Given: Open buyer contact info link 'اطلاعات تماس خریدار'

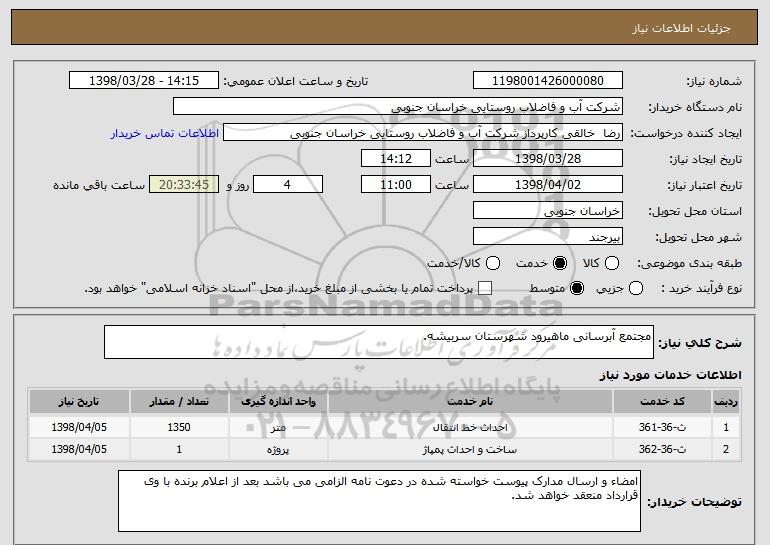Looking at the screenshot, I should 165,133.
